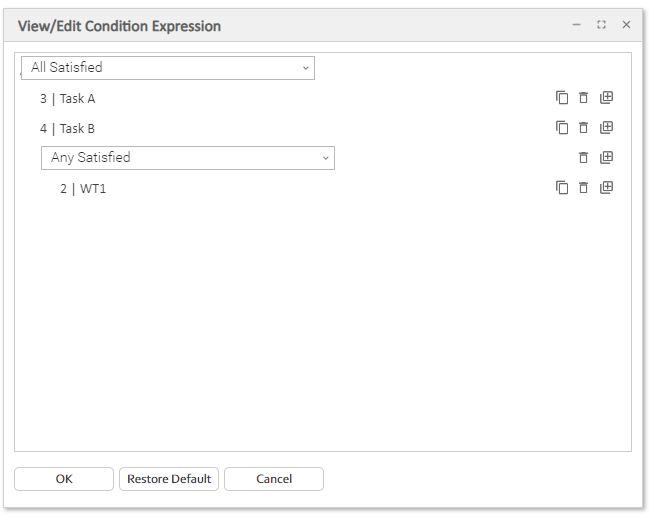
Task: Click Restore Default button
Action: point(169,479)
